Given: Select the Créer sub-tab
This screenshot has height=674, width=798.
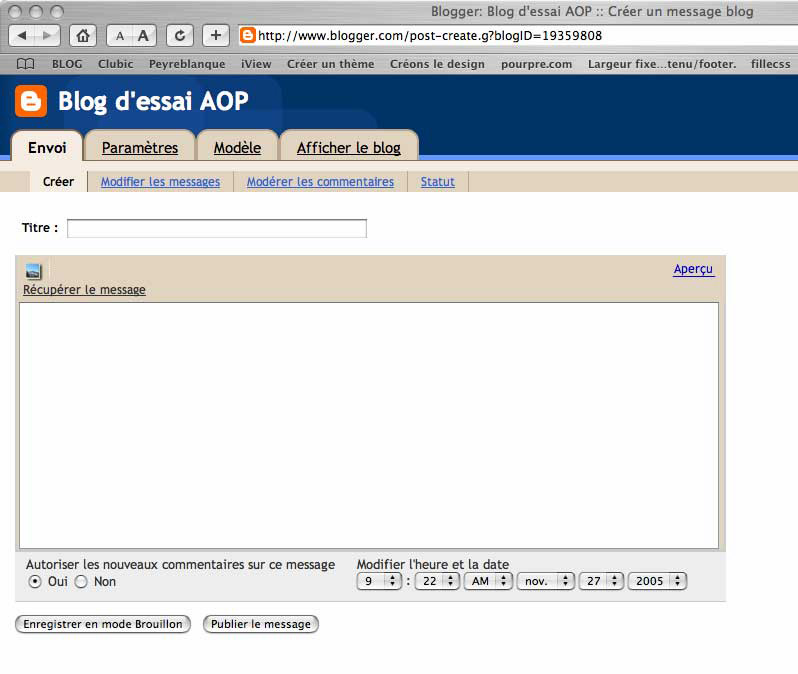Looking at the screenshot, I should point(59,182).
